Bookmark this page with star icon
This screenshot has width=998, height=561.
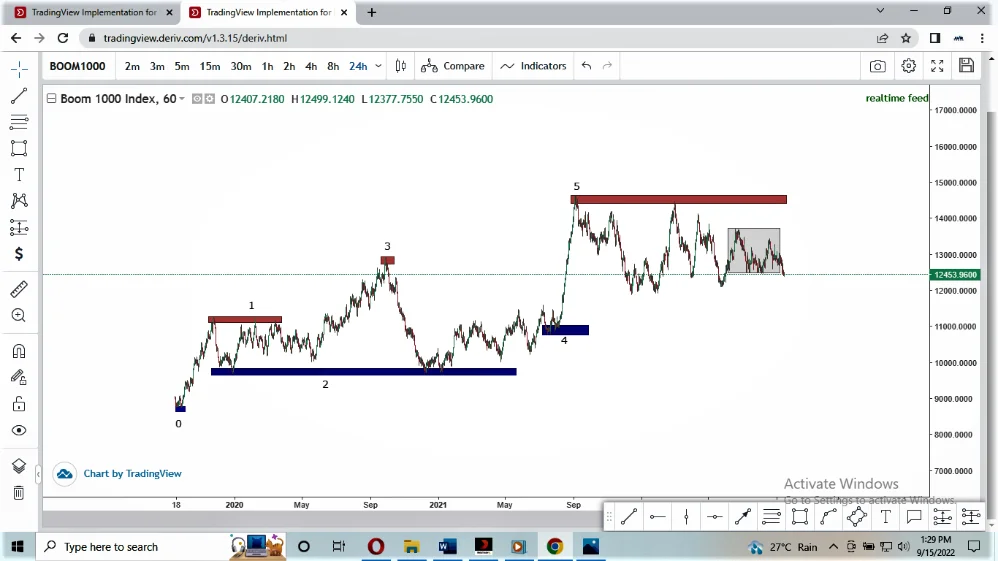pos(906,38)
